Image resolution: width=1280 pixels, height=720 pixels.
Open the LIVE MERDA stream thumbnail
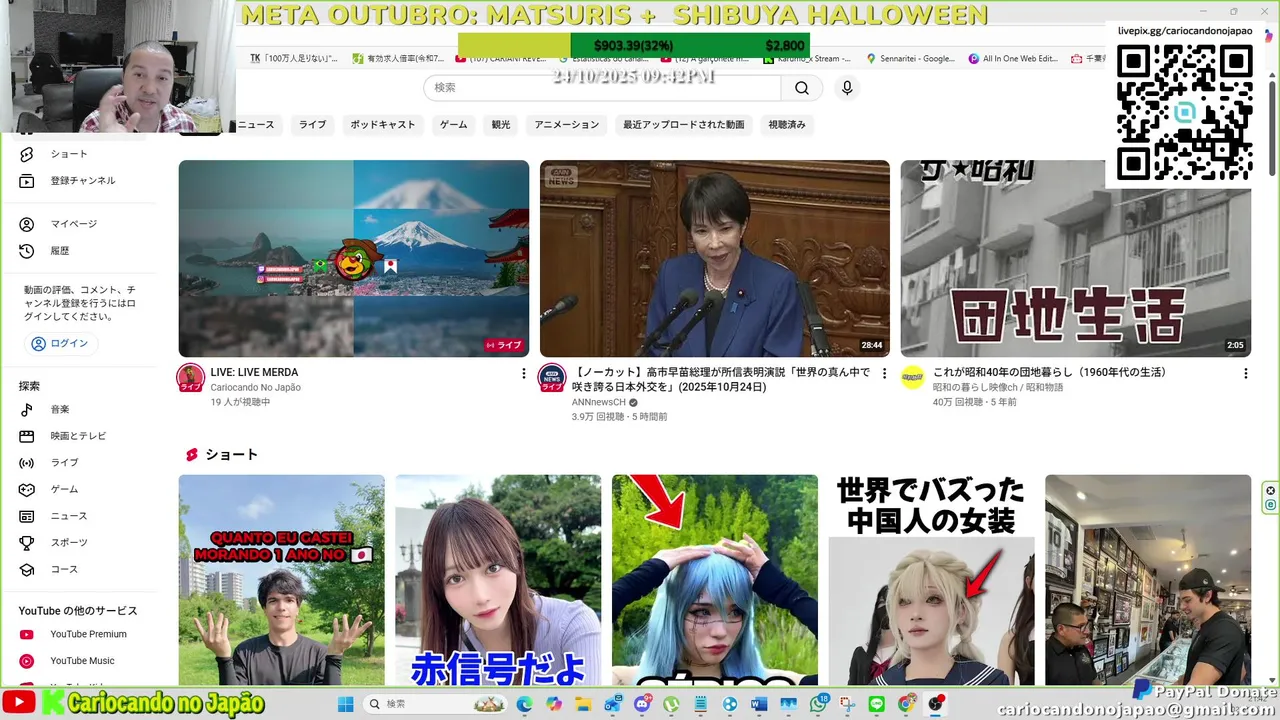tap(354, 258)
